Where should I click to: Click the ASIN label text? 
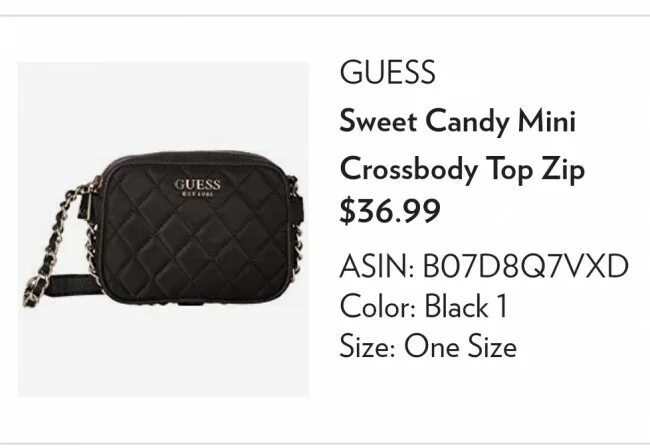(x=377, y=267)
